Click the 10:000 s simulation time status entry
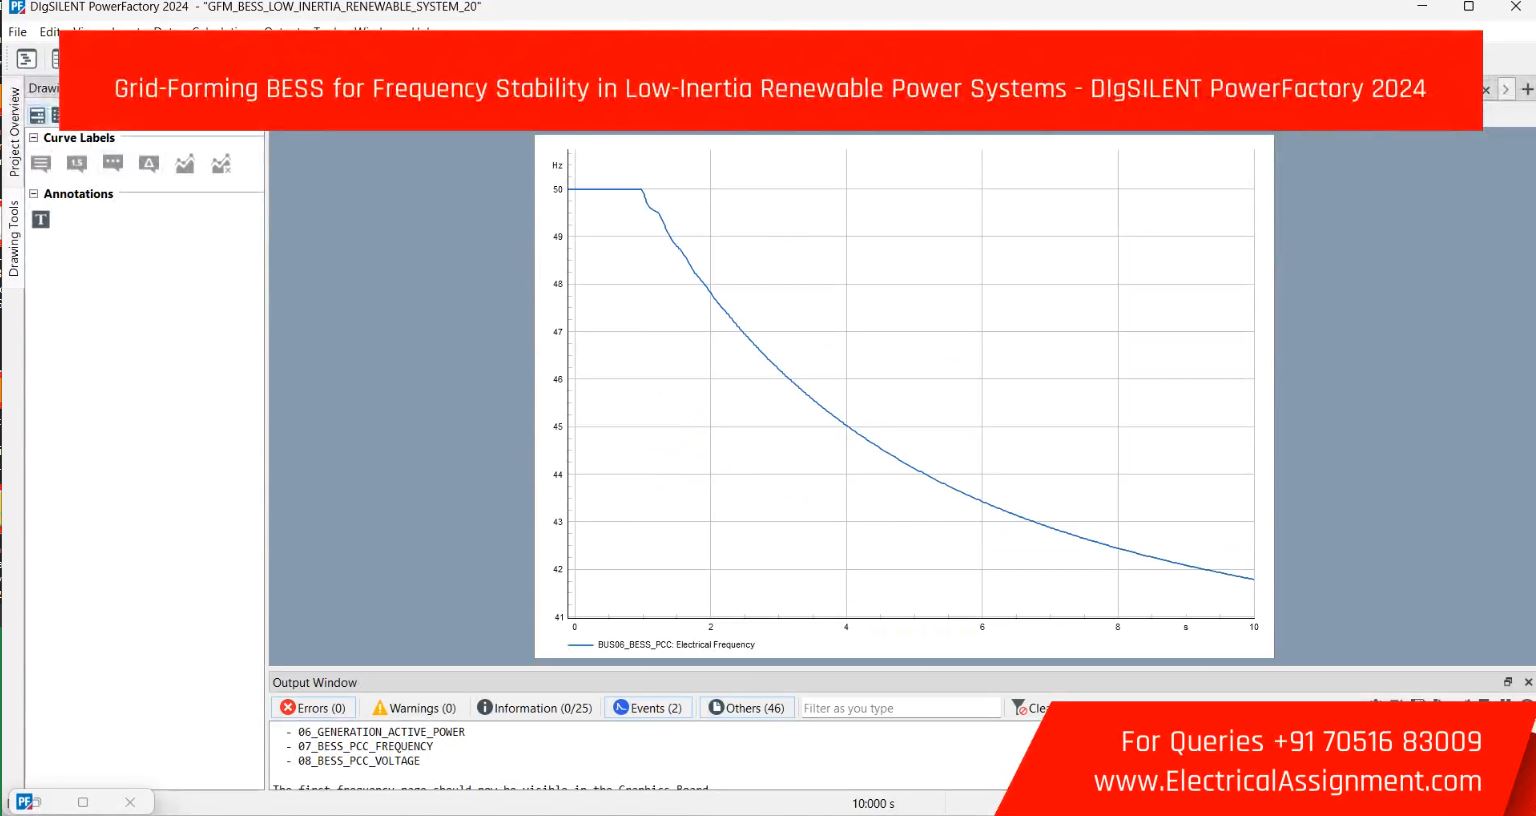The width and height of the screenshot is (1536, 816). click(x=873, y=804)
